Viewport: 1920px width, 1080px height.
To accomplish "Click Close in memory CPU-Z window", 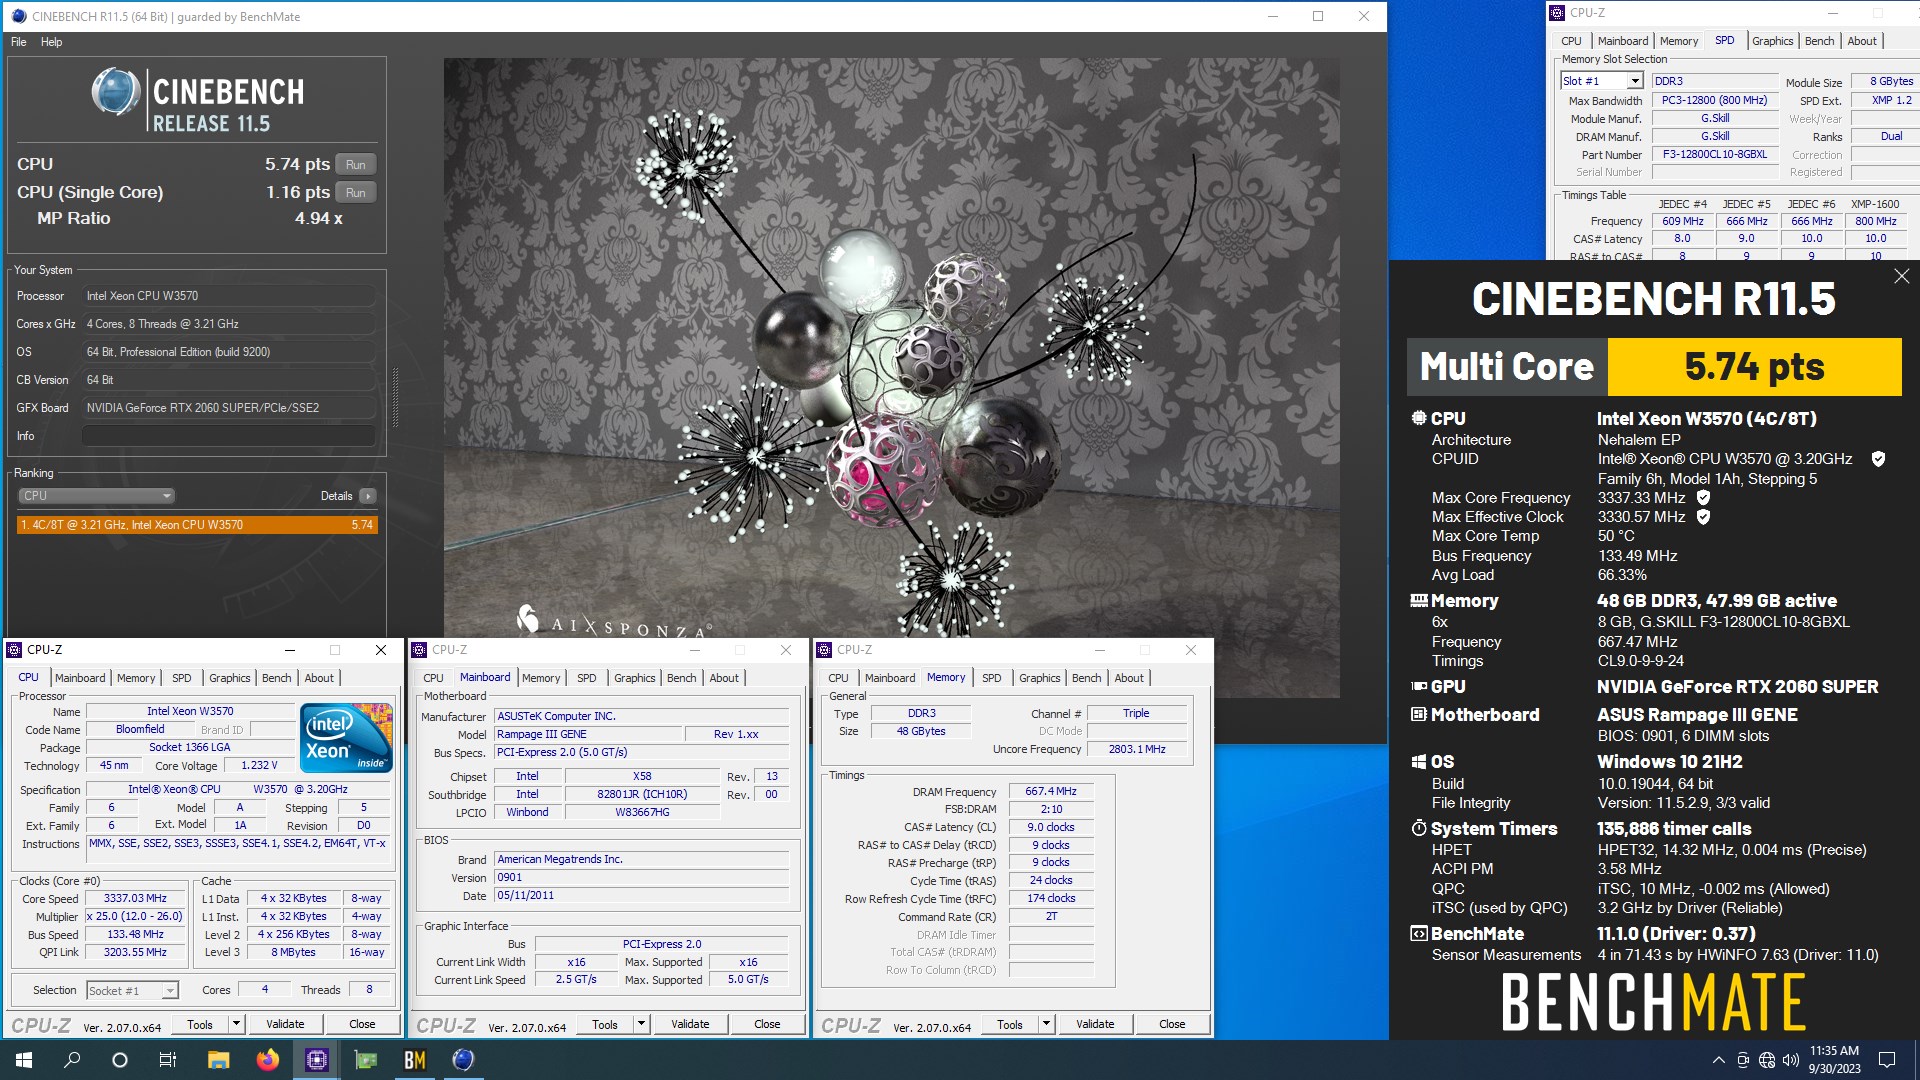I will click(x=1172, y=1024).
